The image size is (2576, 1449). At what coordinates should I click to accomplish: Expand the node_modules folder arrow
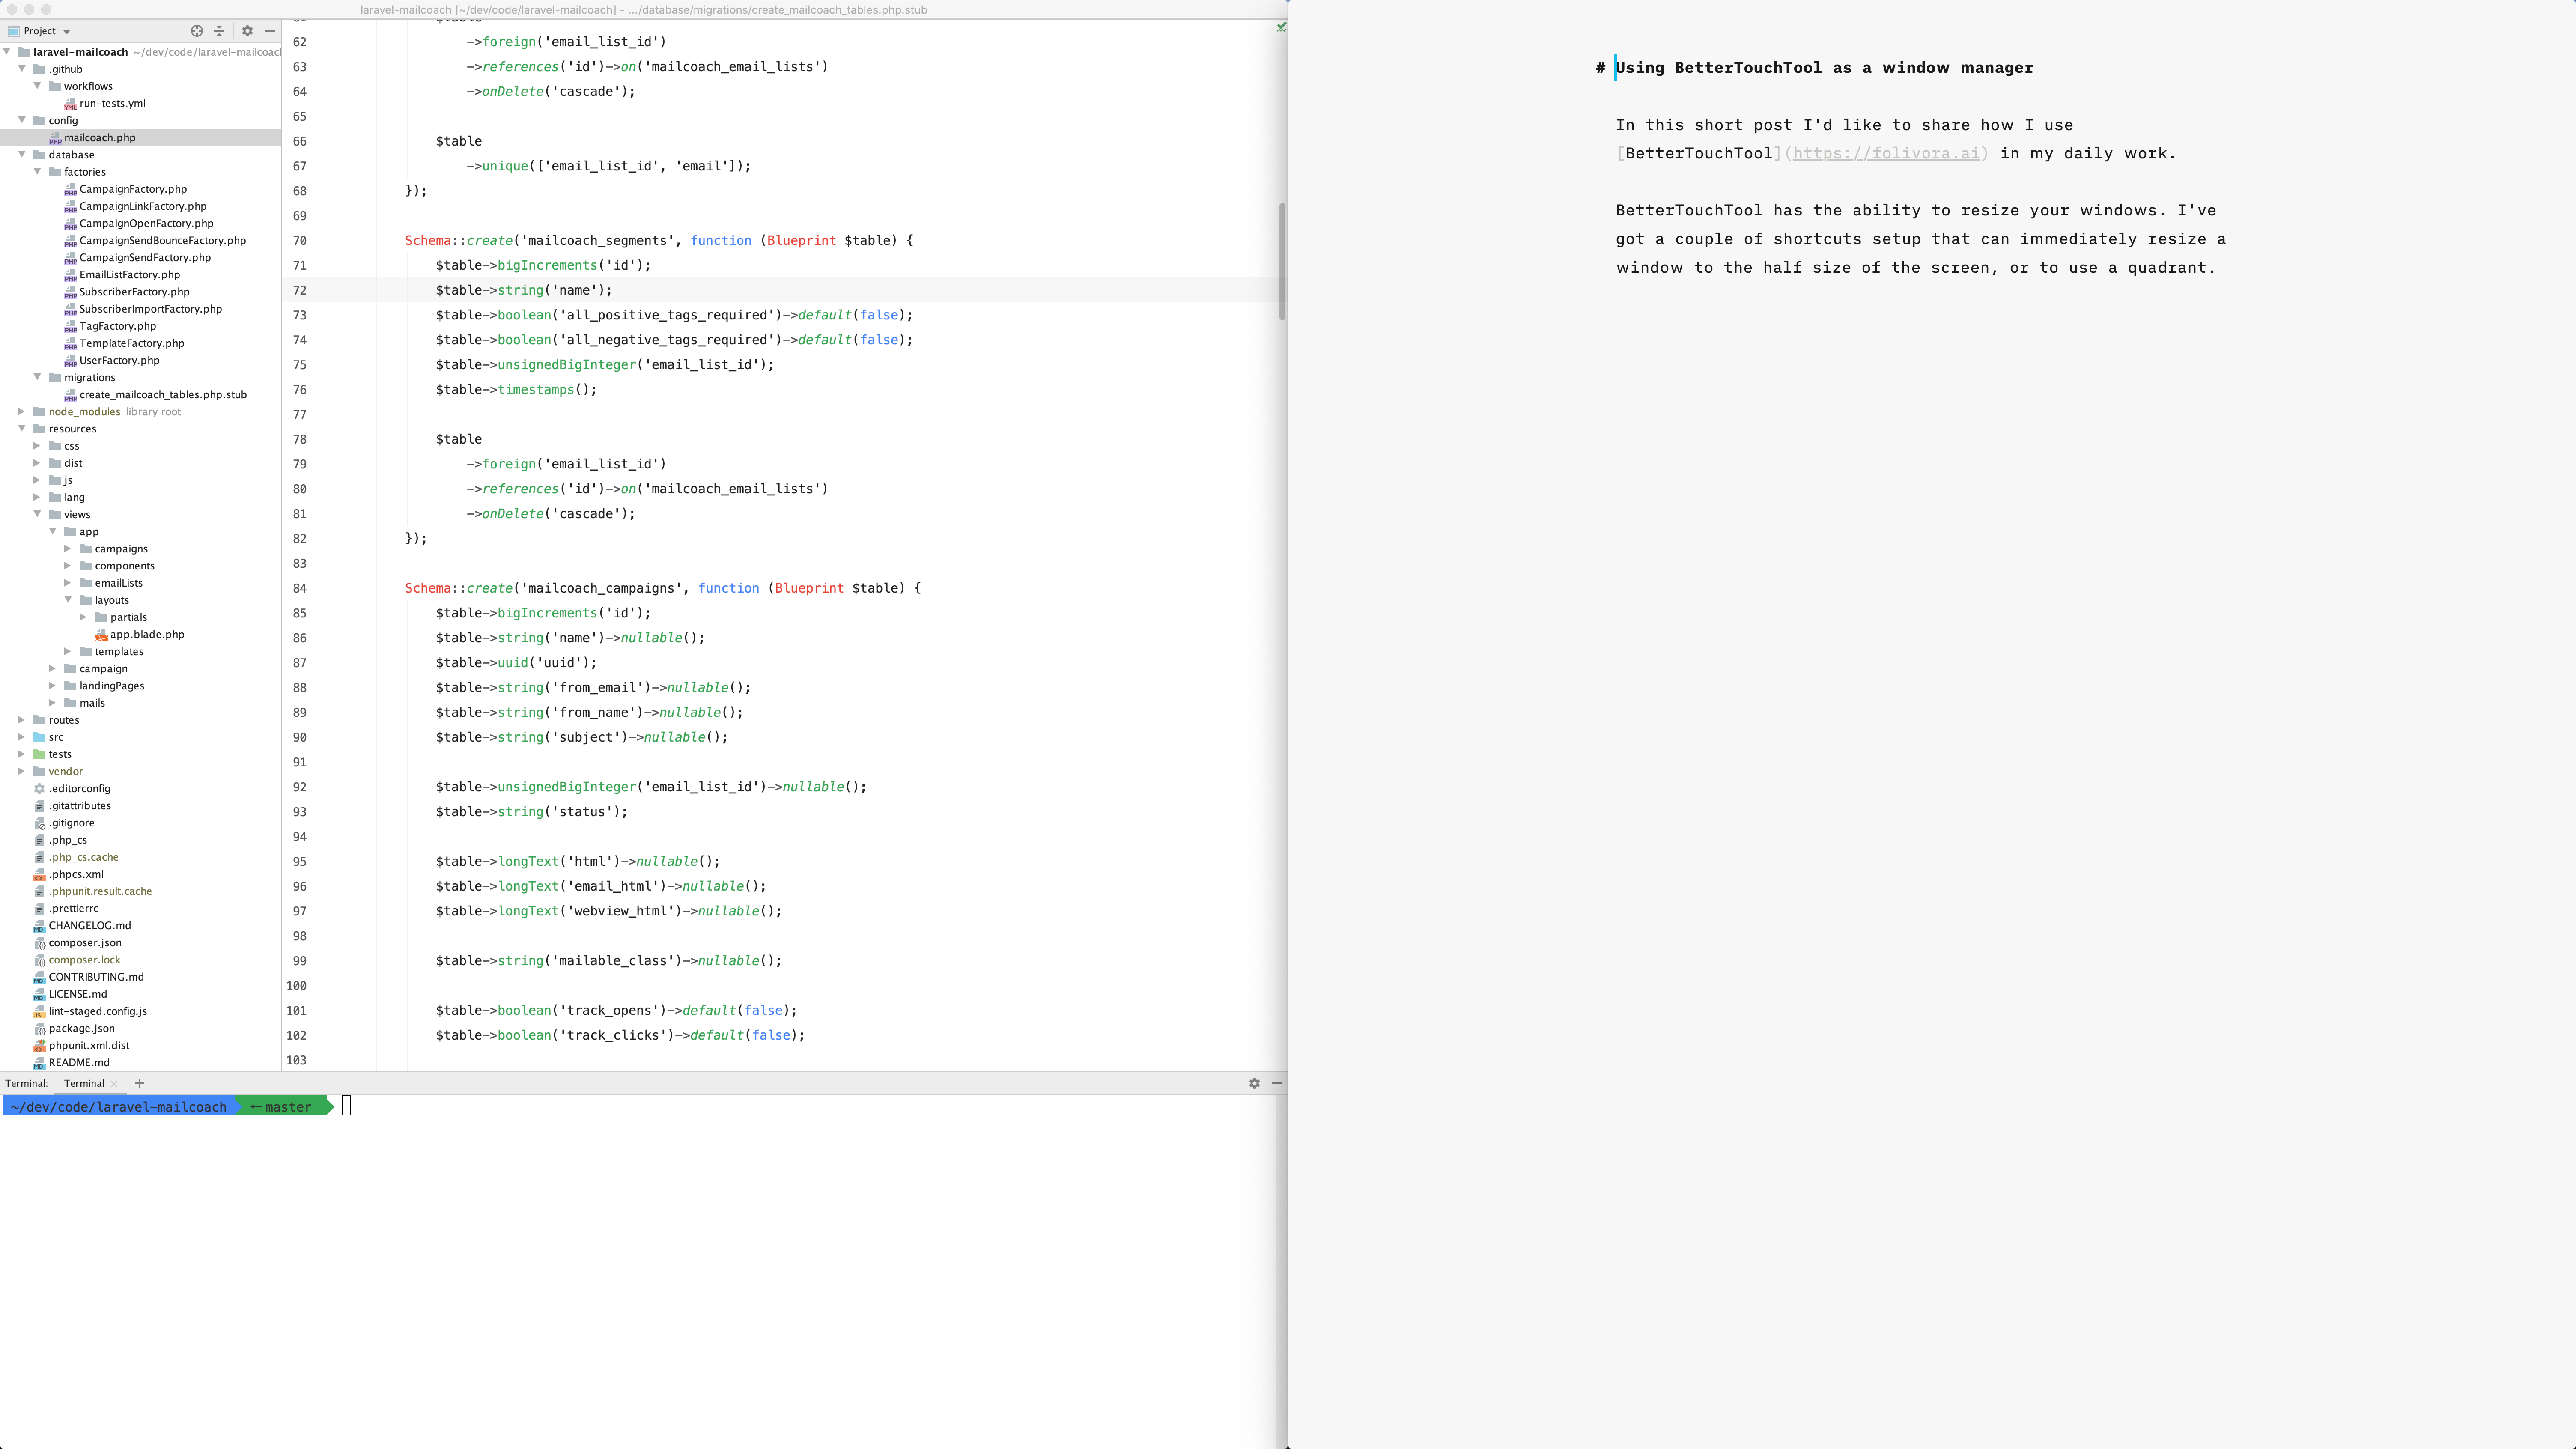(22, 412)
